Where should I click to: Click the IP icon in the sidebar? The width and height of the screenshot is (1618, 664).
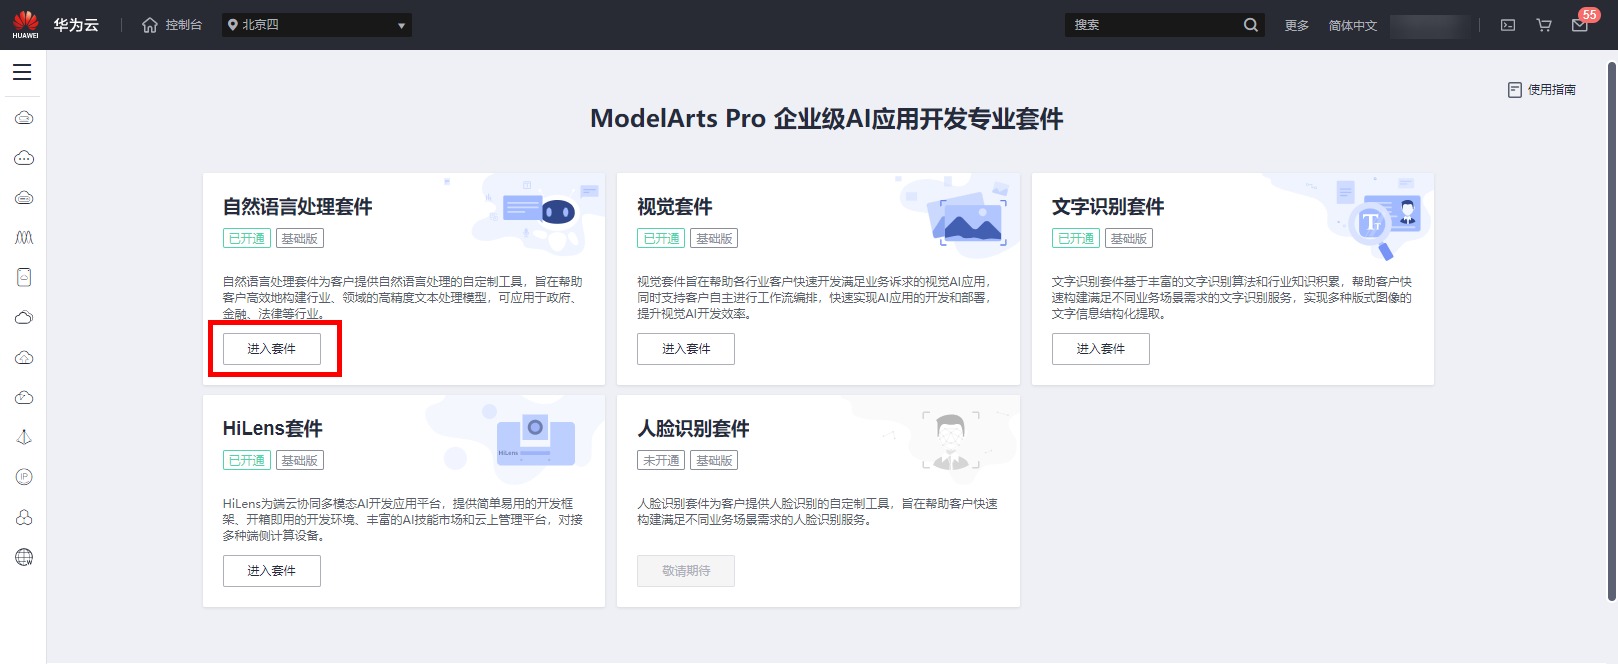24,477
